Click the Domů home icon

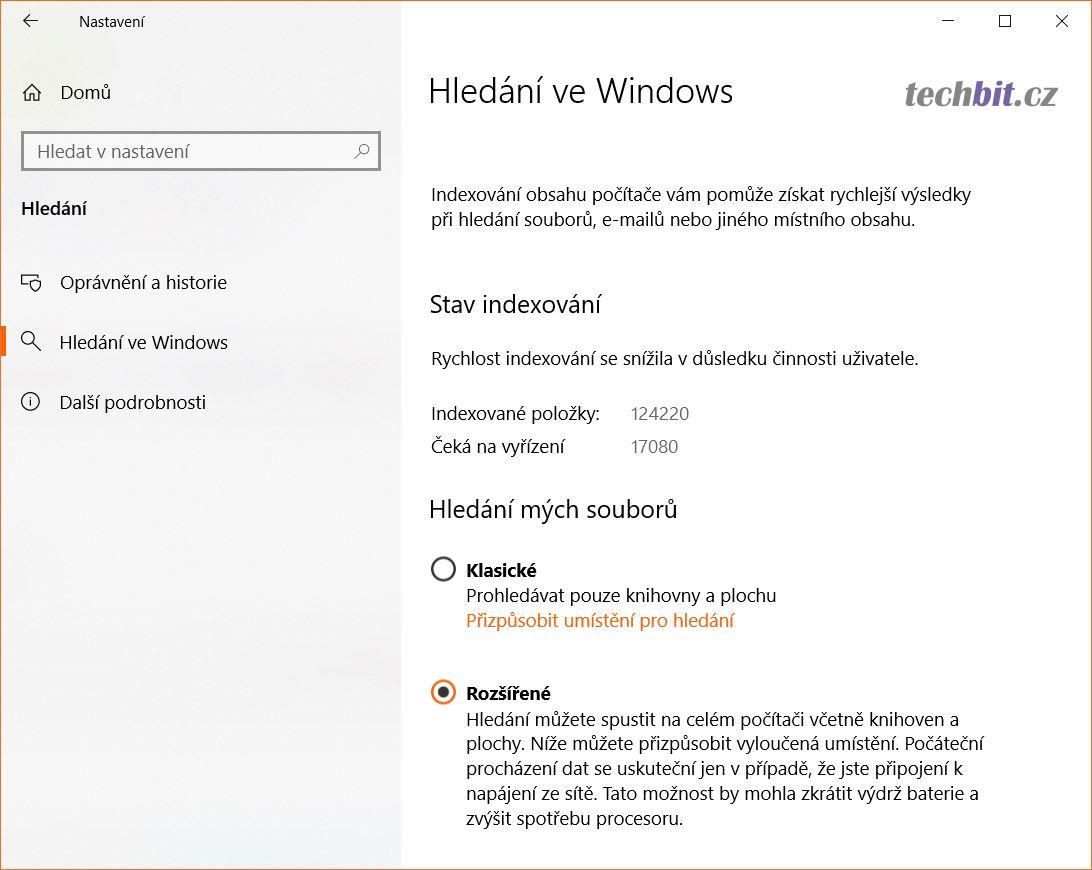(32, 93)
